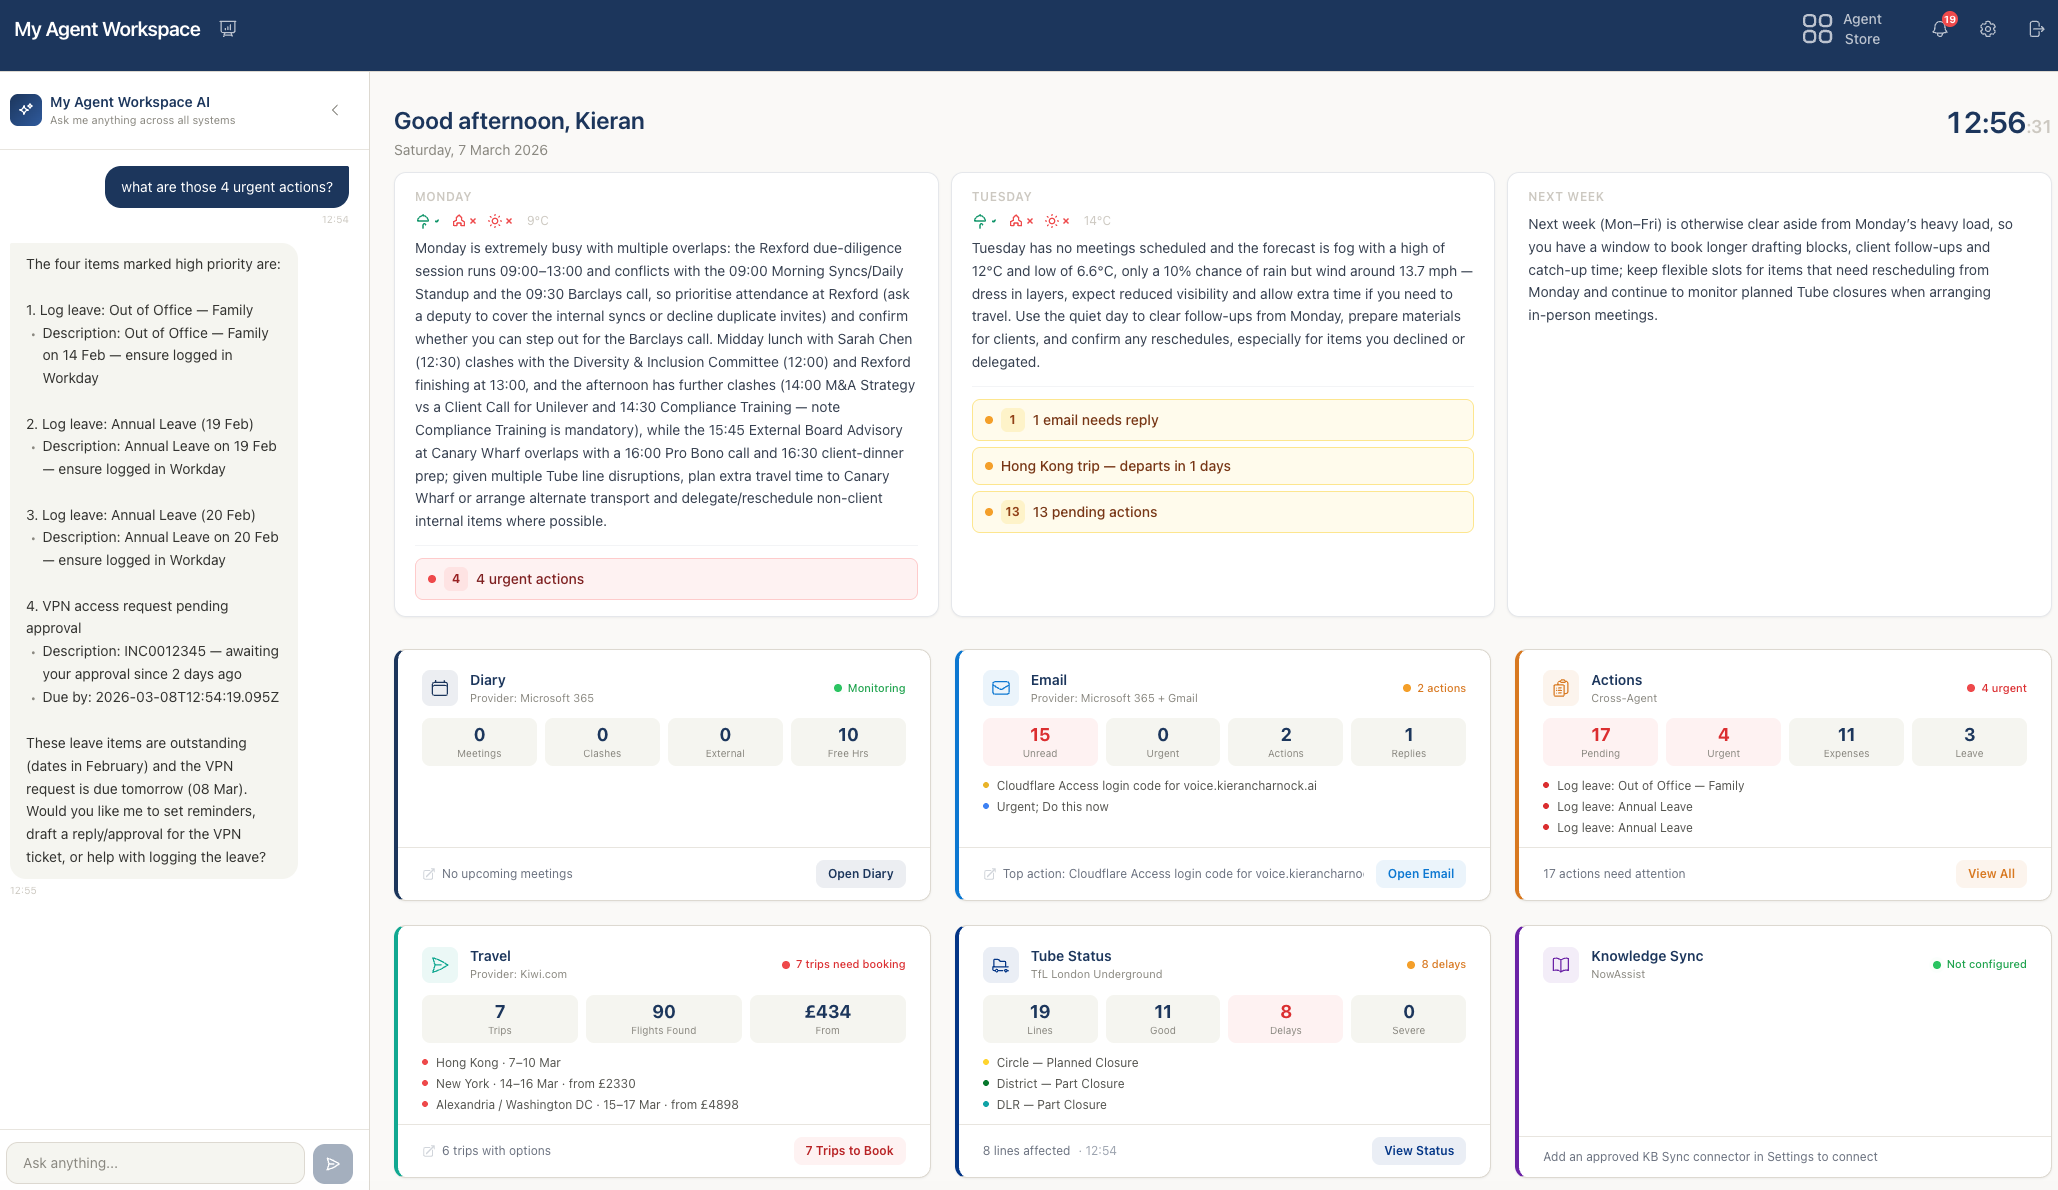Viewport: 2058px width, 1190px height.
Task: Click the notifications bell with 19 alerts
Action: click(1939, 29)
